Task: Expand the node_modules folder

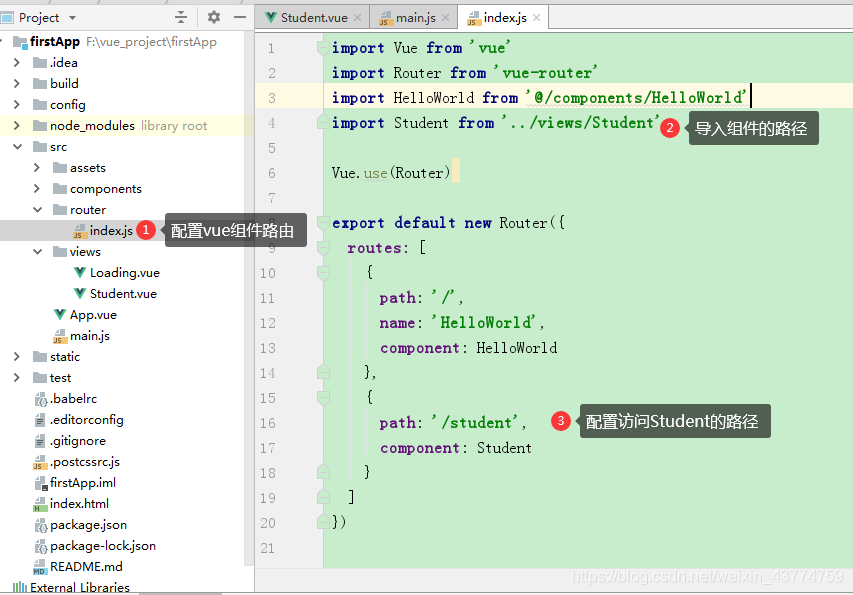Action: [16, 126]
